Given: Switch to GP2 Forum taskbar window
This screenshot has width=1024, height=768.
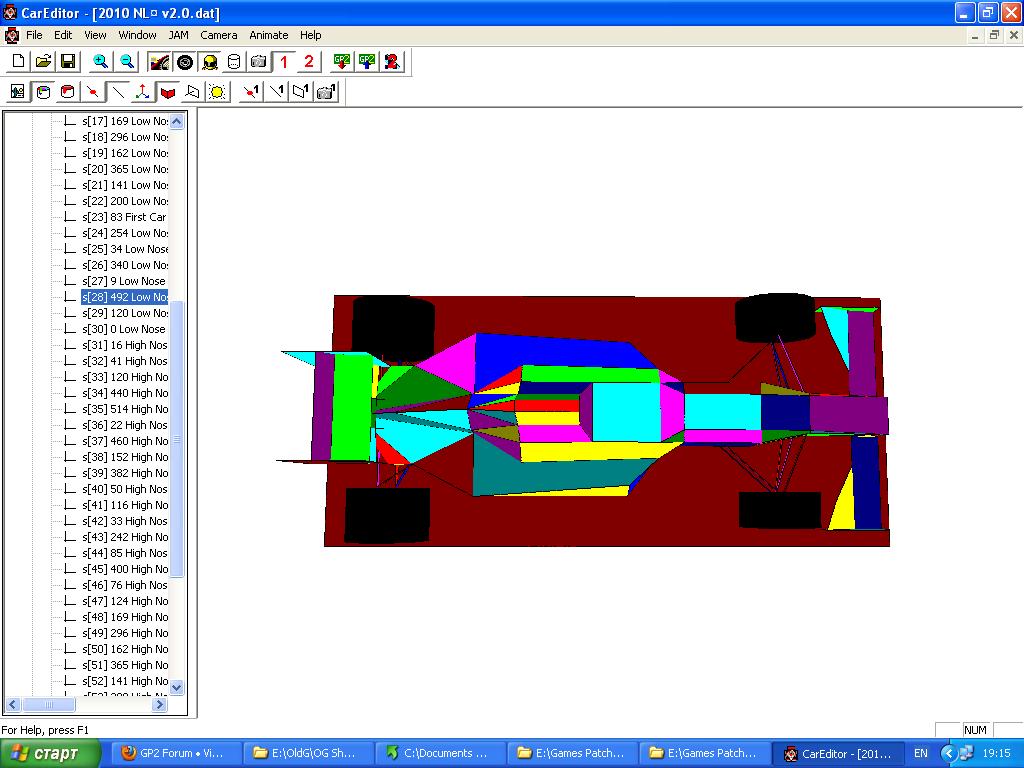Looking at the screenshot, I should click(175, 753).
